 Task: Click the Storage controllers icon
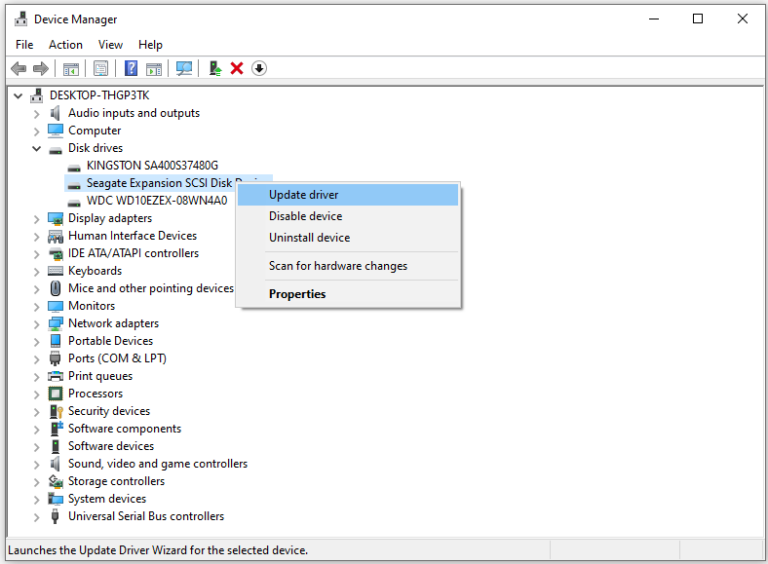pos(55,481)
